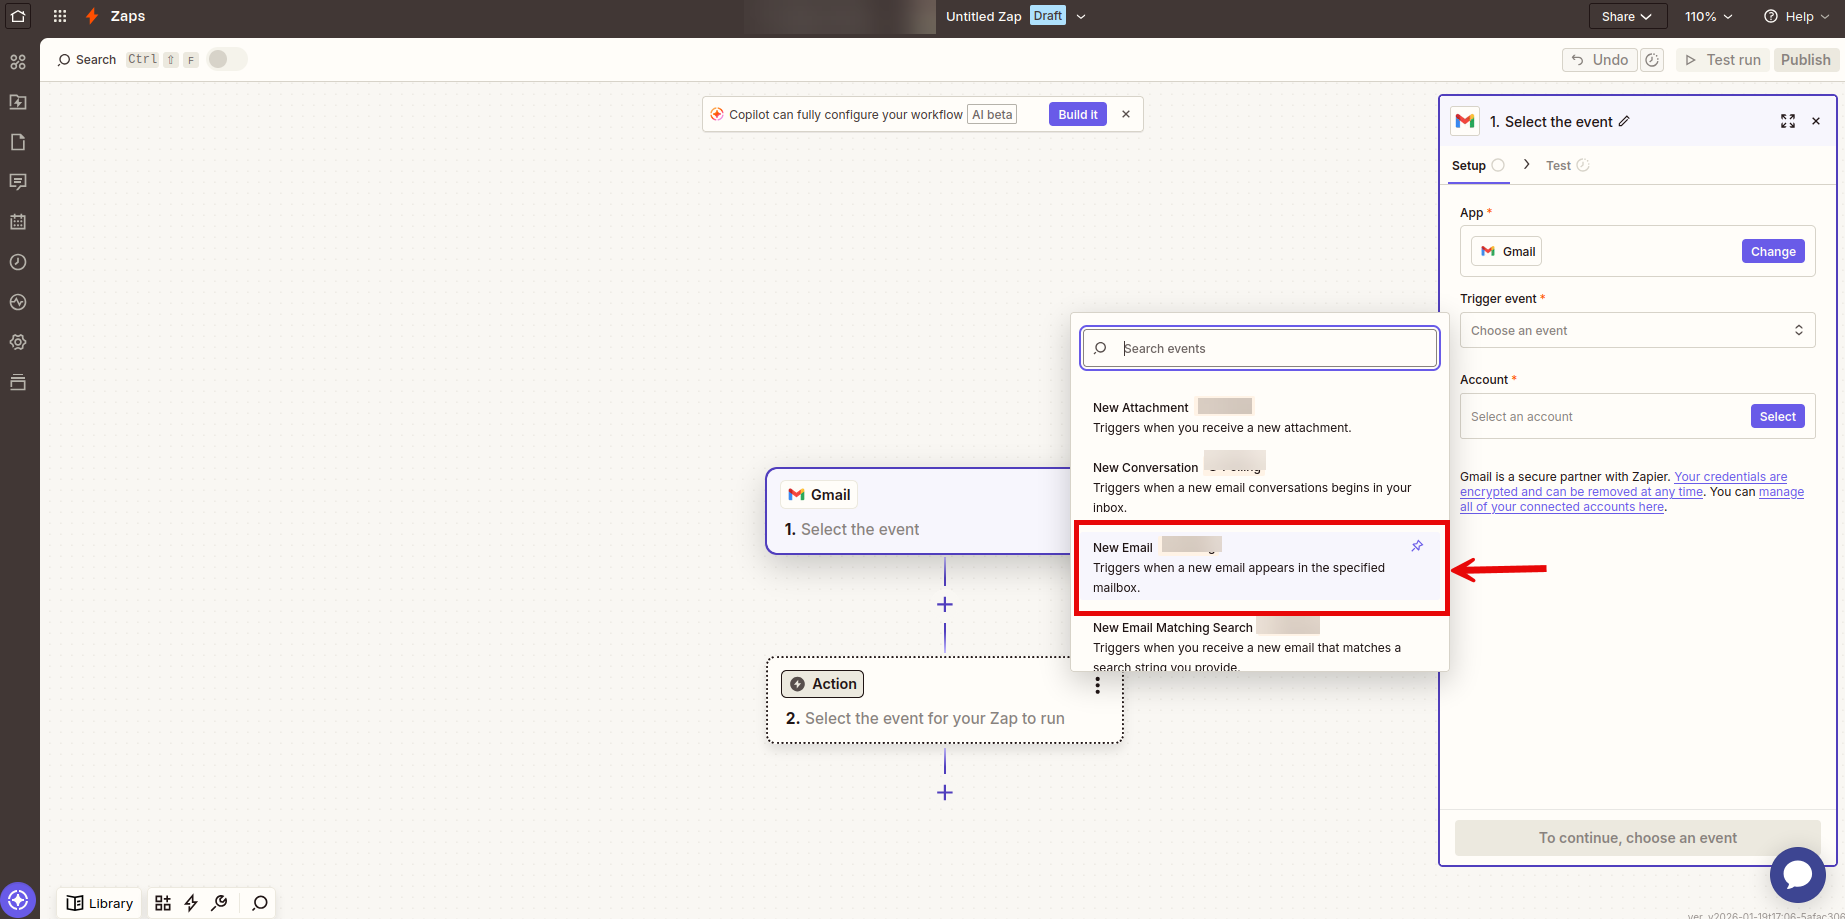Open the three-dot menu on Action step

tap(1097, 685)
